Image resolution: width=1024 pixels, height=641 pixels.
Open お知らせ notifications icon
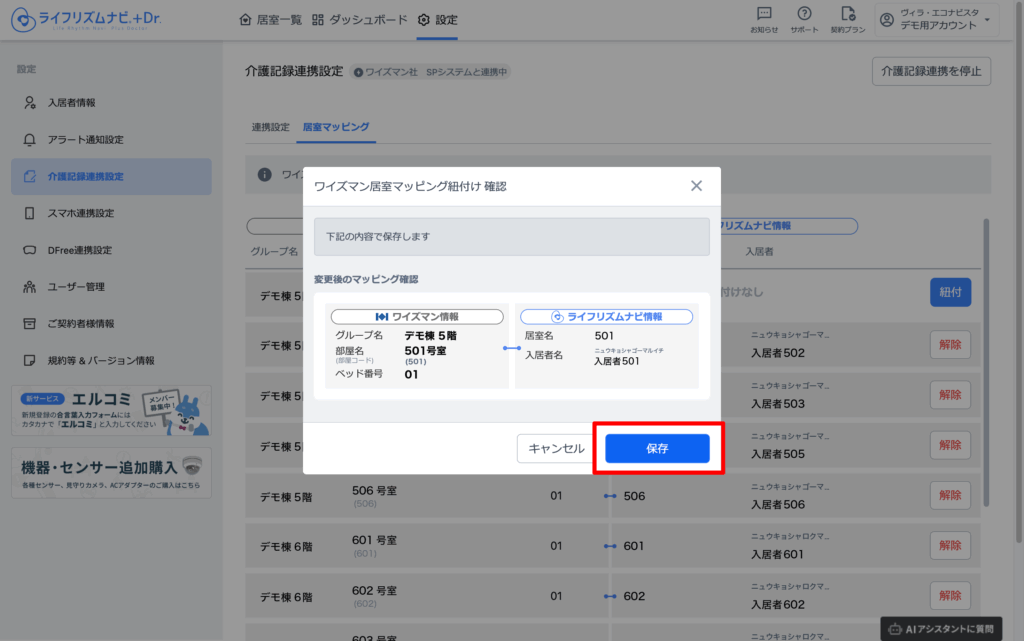764,19
